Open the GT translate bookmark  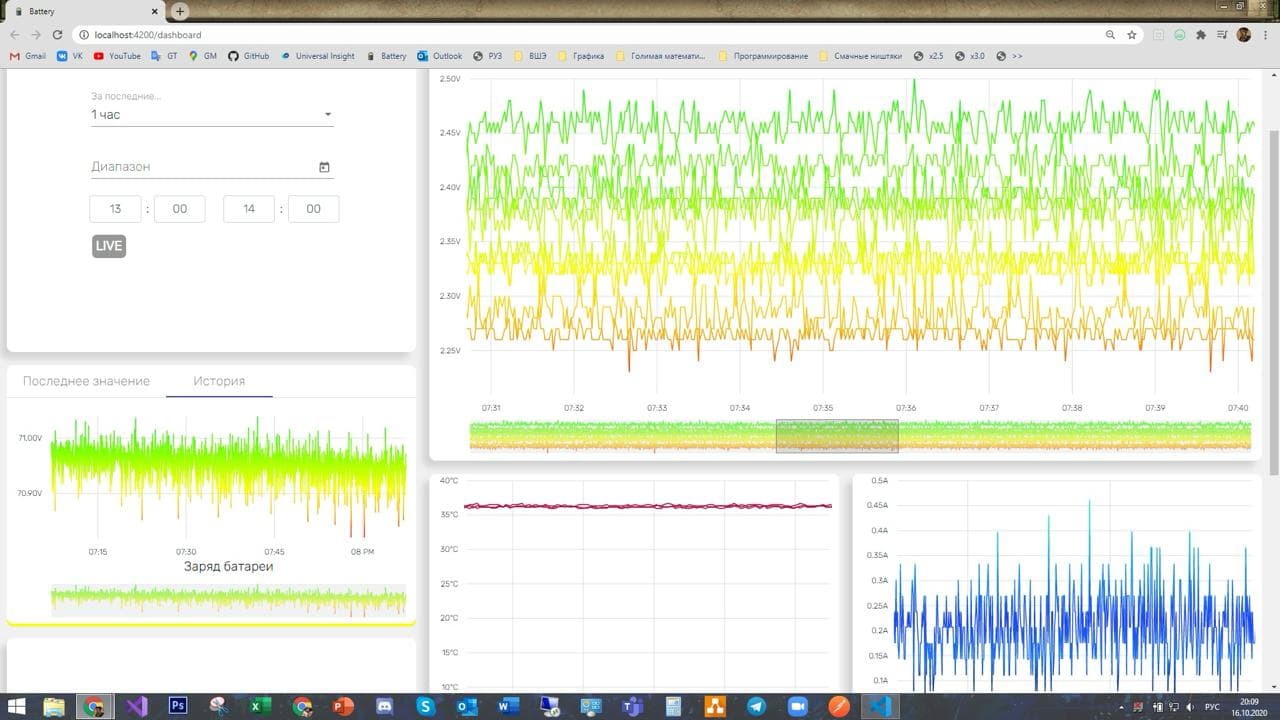click(164, 56)
